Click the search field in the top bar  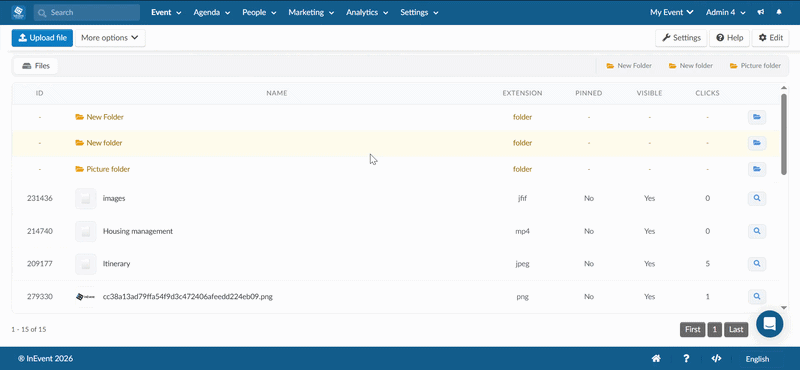(87, 12)
